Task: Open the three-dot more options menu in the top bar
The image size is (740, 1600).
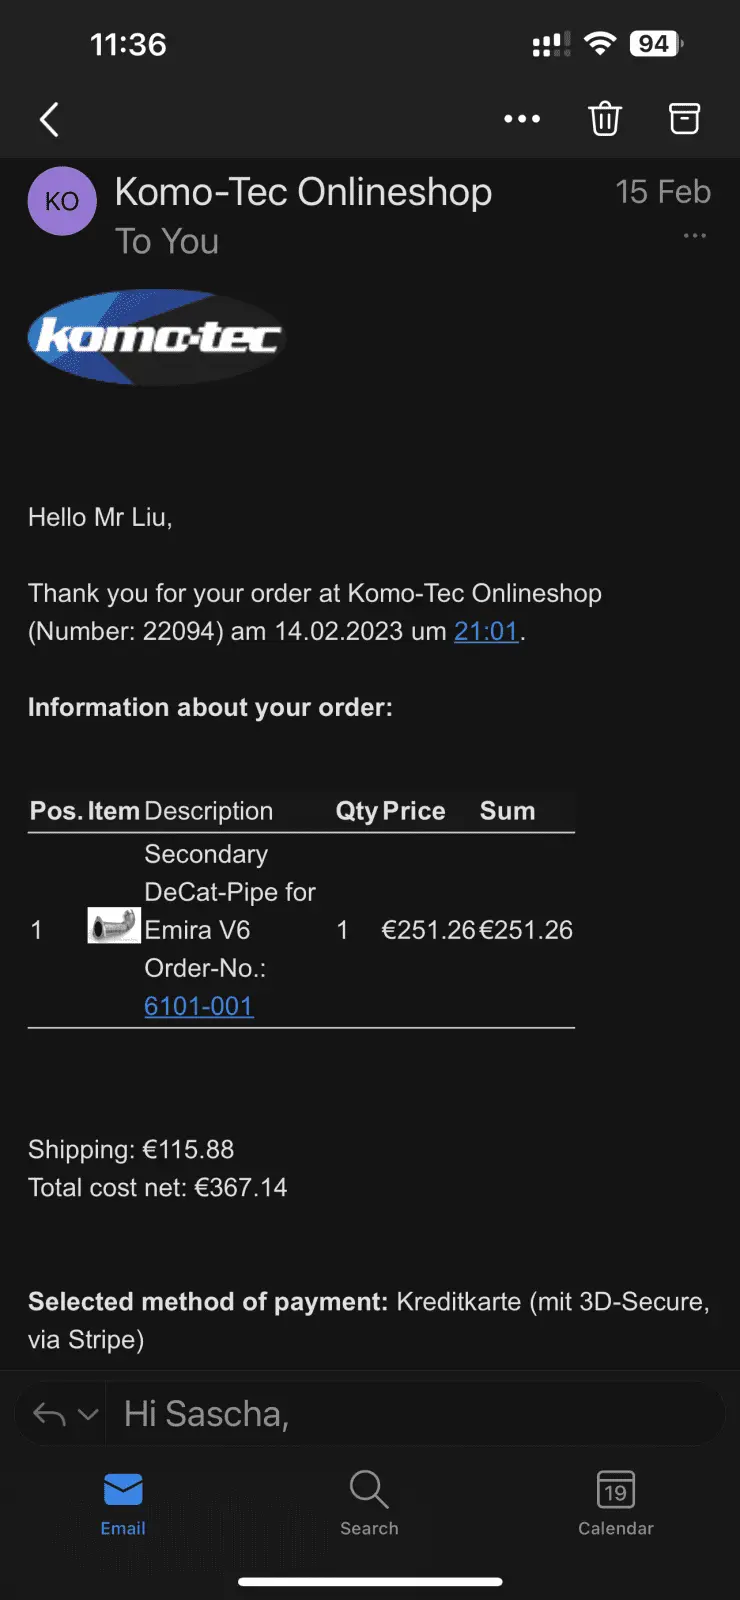Action: click(522, 119)
